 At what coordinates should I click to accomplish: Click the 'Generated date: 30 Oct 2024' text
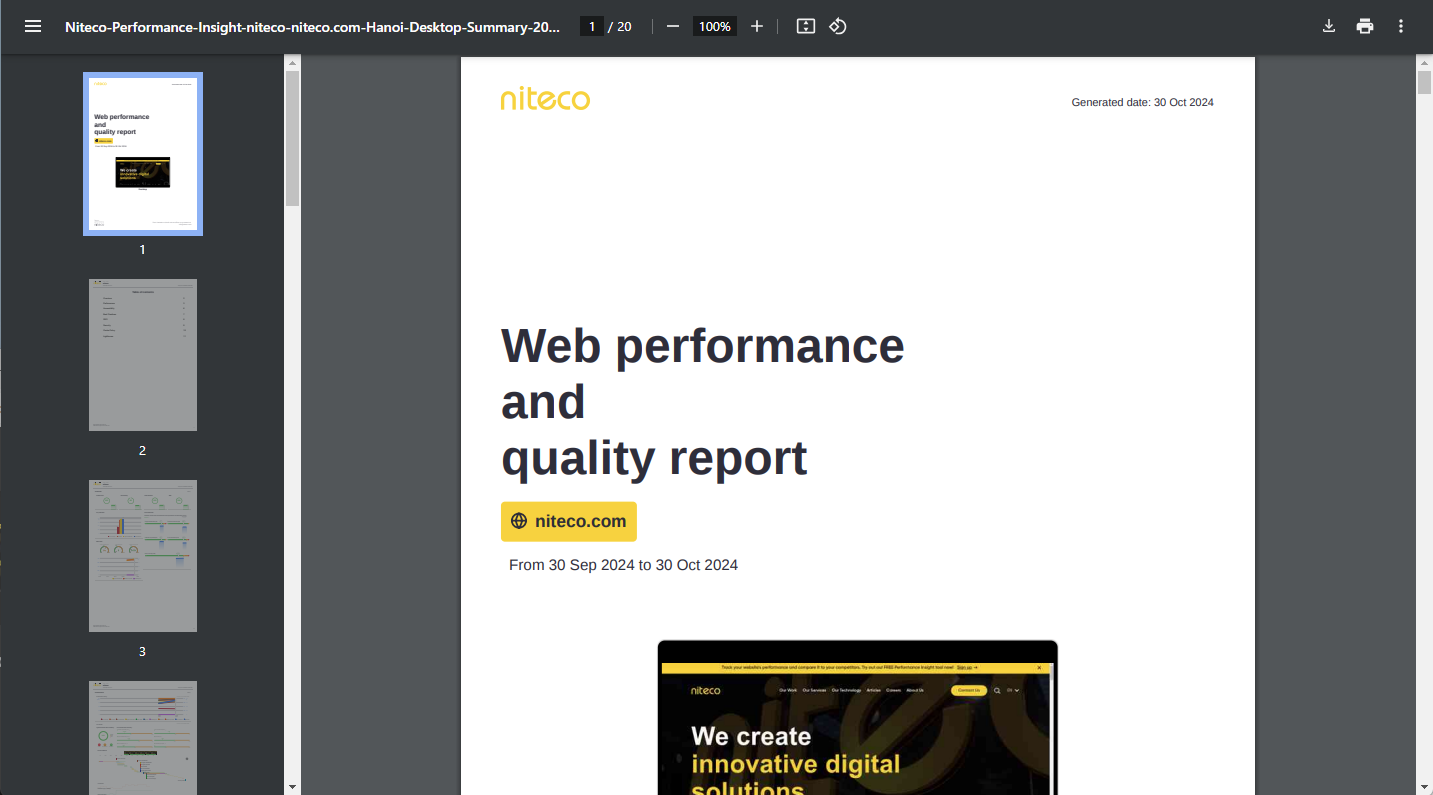[1142, 103]
